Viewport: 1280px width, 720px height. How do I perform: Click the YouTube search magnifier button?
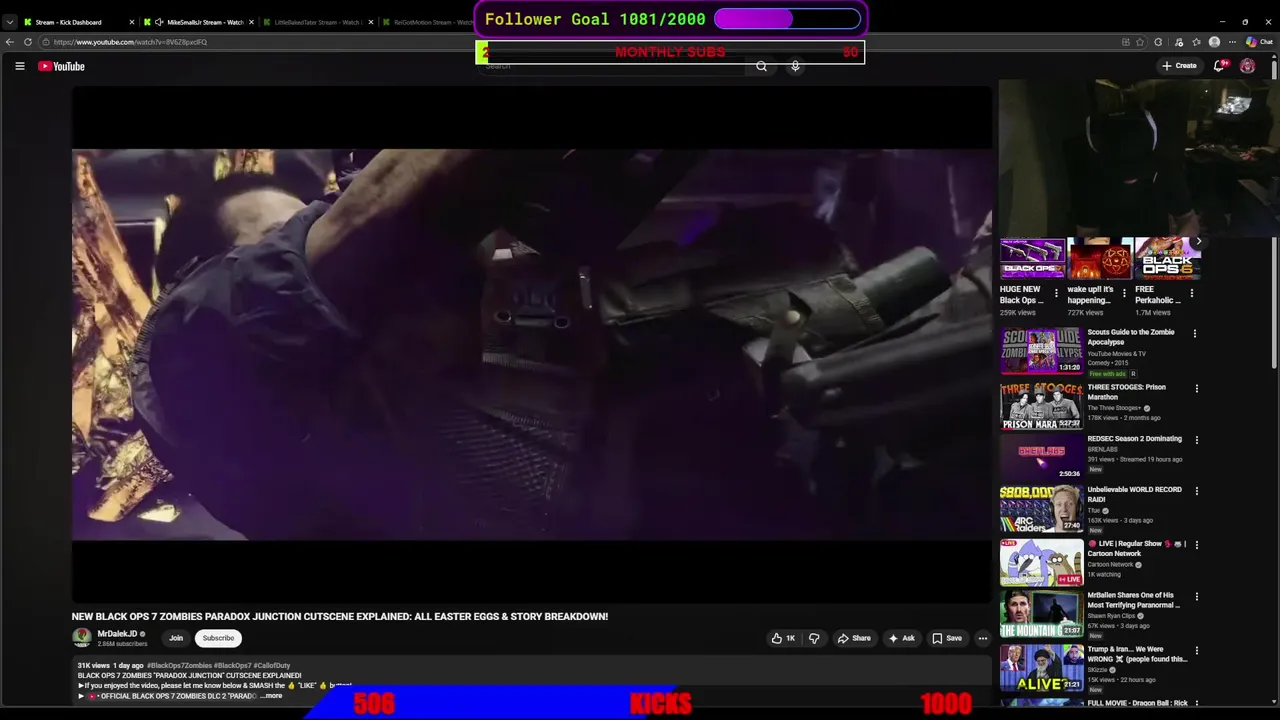click(x=762, y=66)
